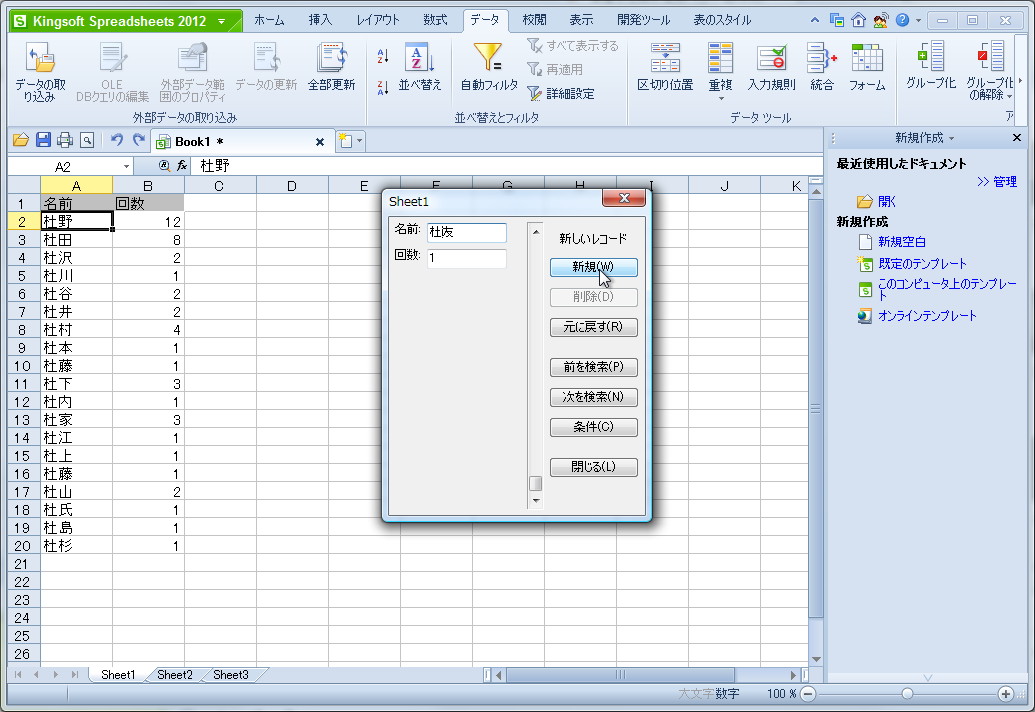1035x712 pixels.
Task: Click the zoom in plus button
Action: [x=1005, y=694]
